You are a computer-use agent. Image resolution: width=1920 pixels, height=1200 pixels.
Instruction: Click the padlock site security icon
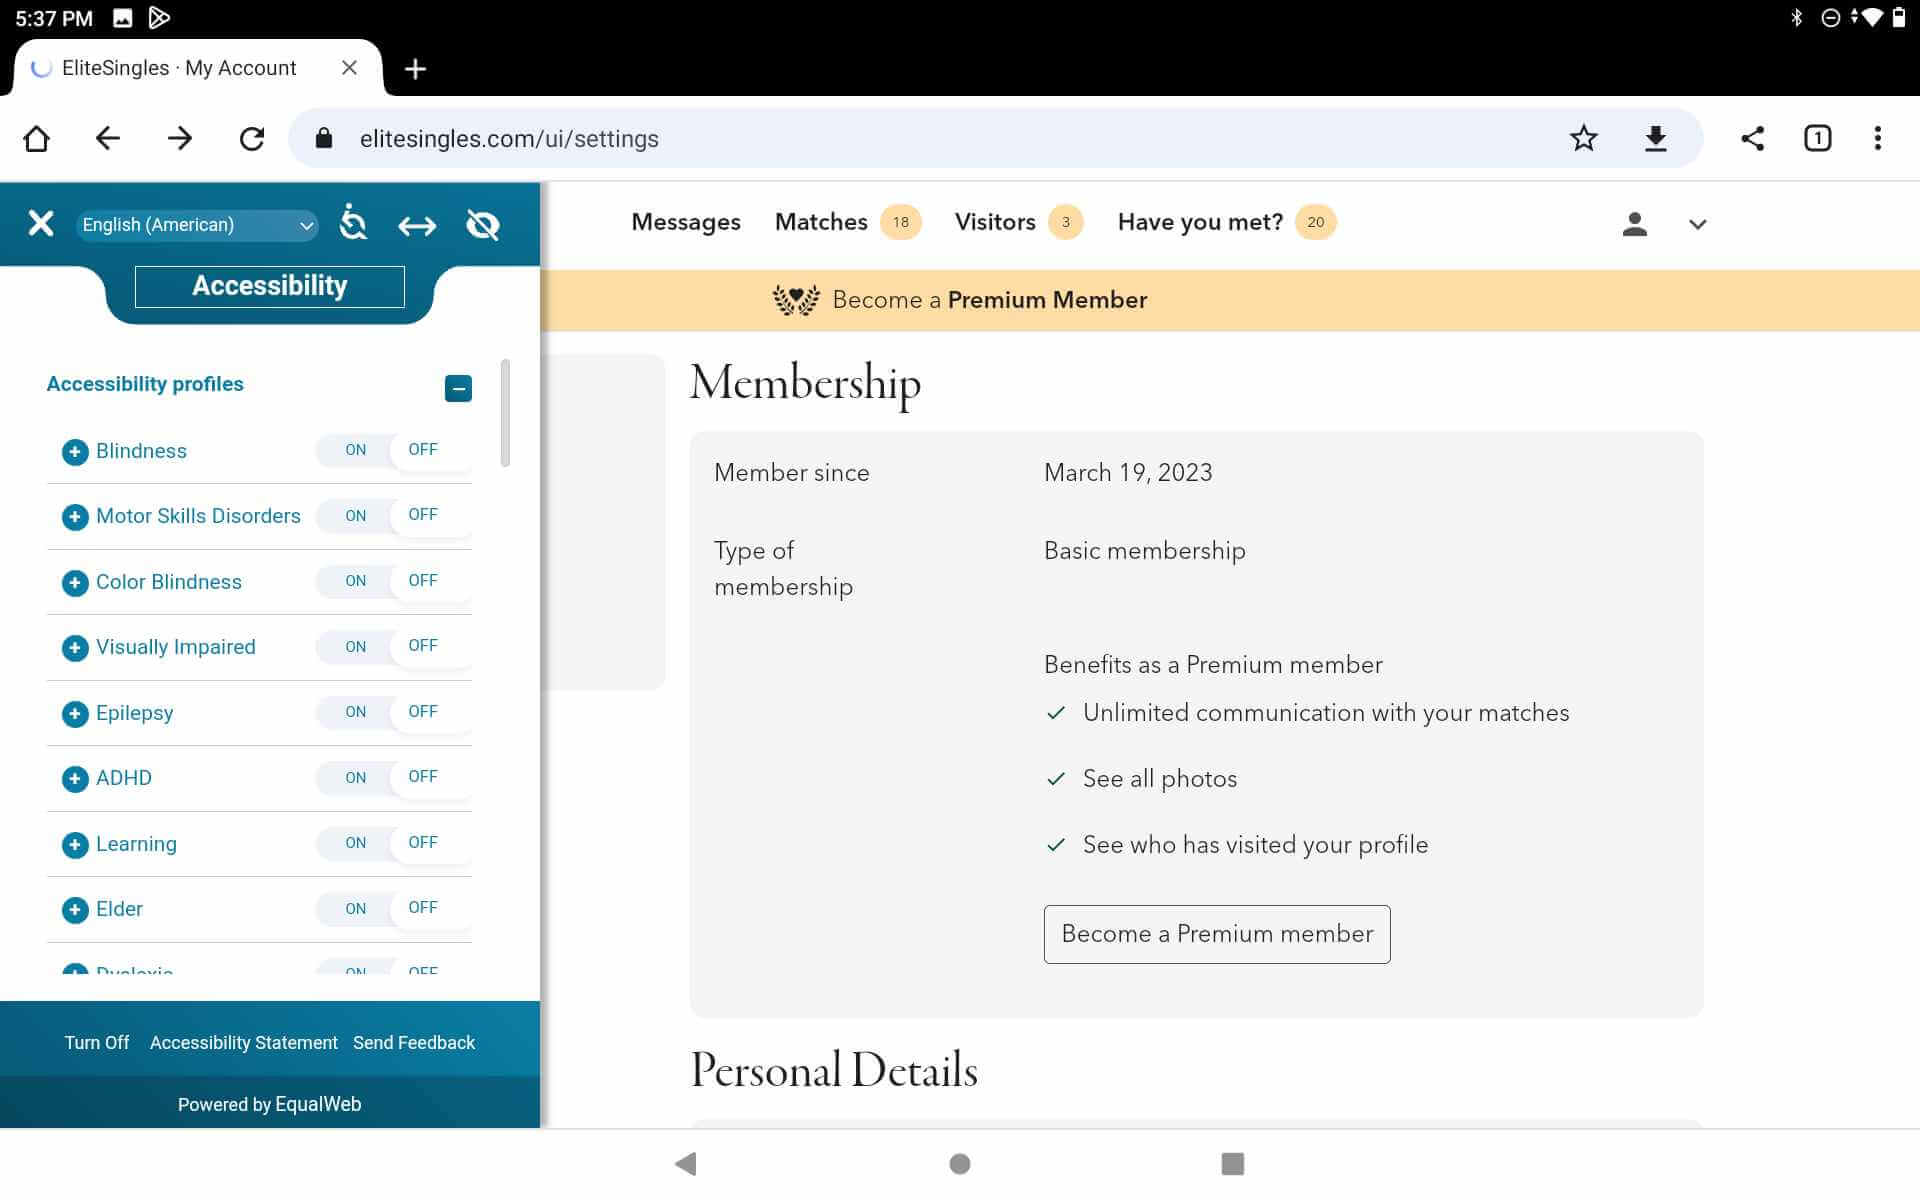[x=323, y=138]
